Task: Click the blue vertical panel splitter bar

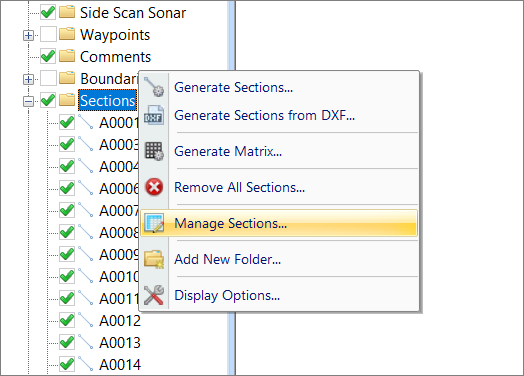Action: click(x=231, y=188)
